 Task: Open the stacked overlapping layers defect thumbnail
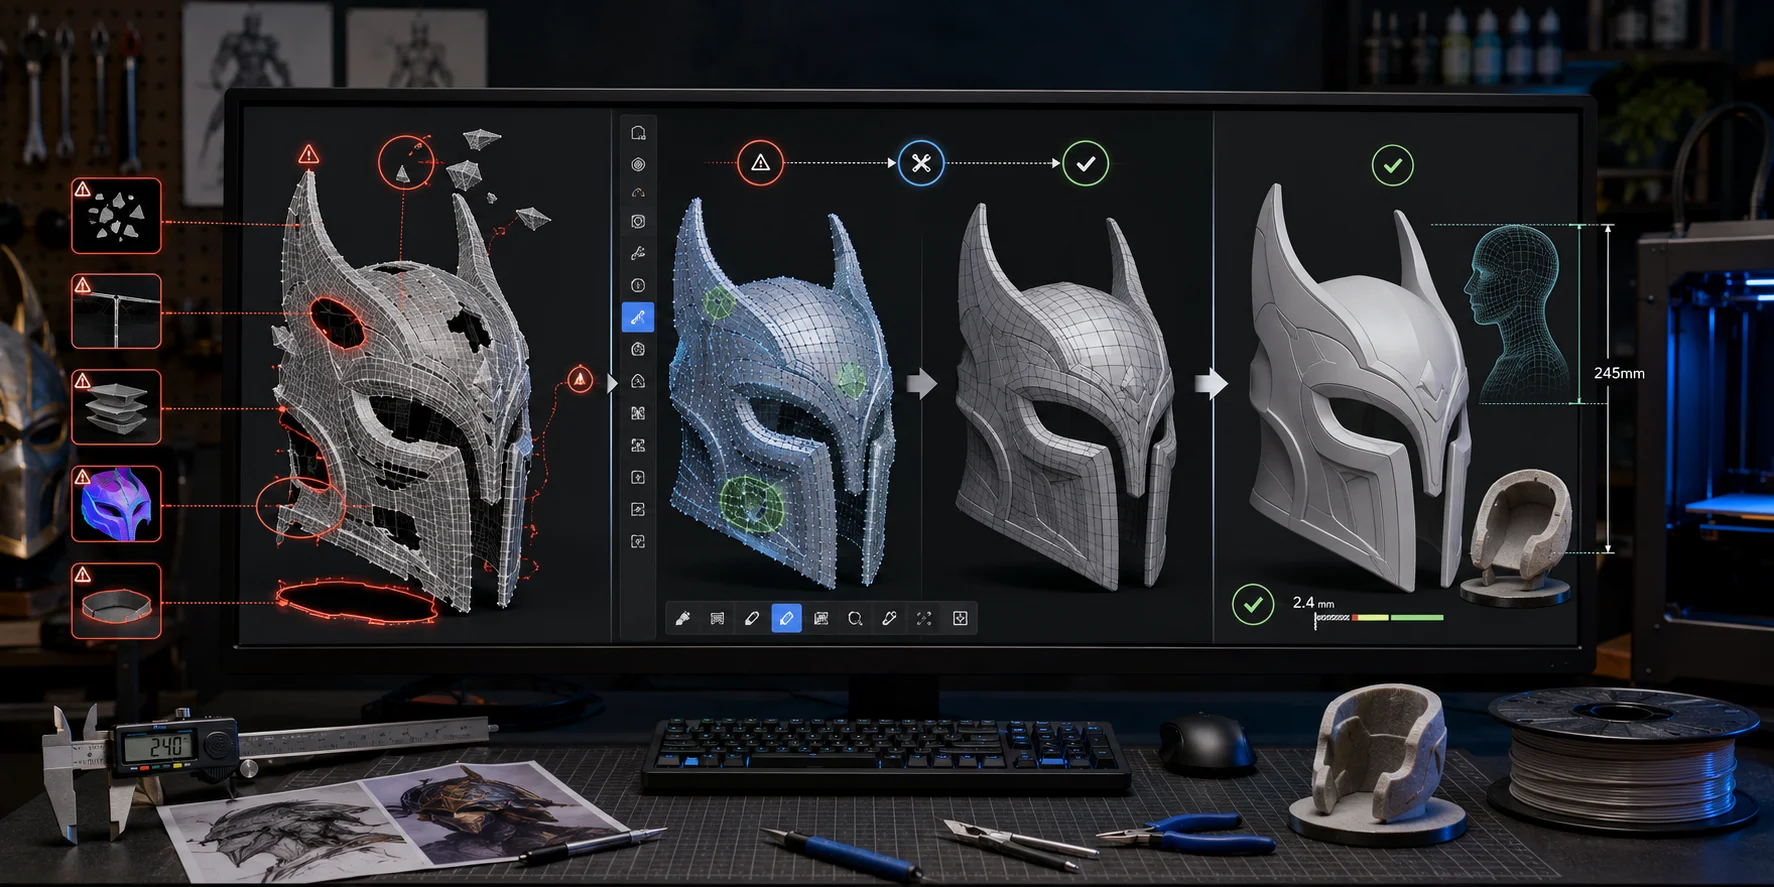point(116,407)
